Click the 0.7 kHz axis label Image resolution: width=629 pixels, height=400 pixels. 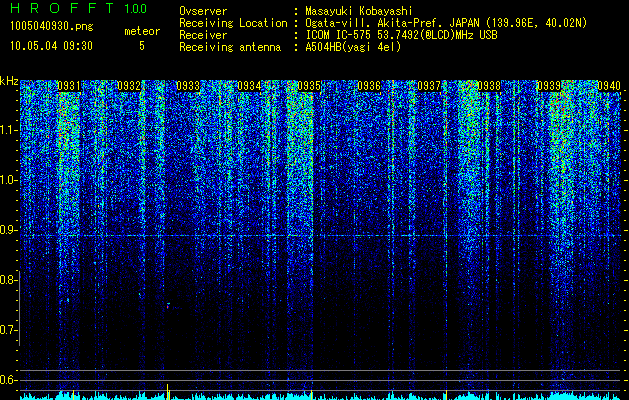click(x=8, y=330)
